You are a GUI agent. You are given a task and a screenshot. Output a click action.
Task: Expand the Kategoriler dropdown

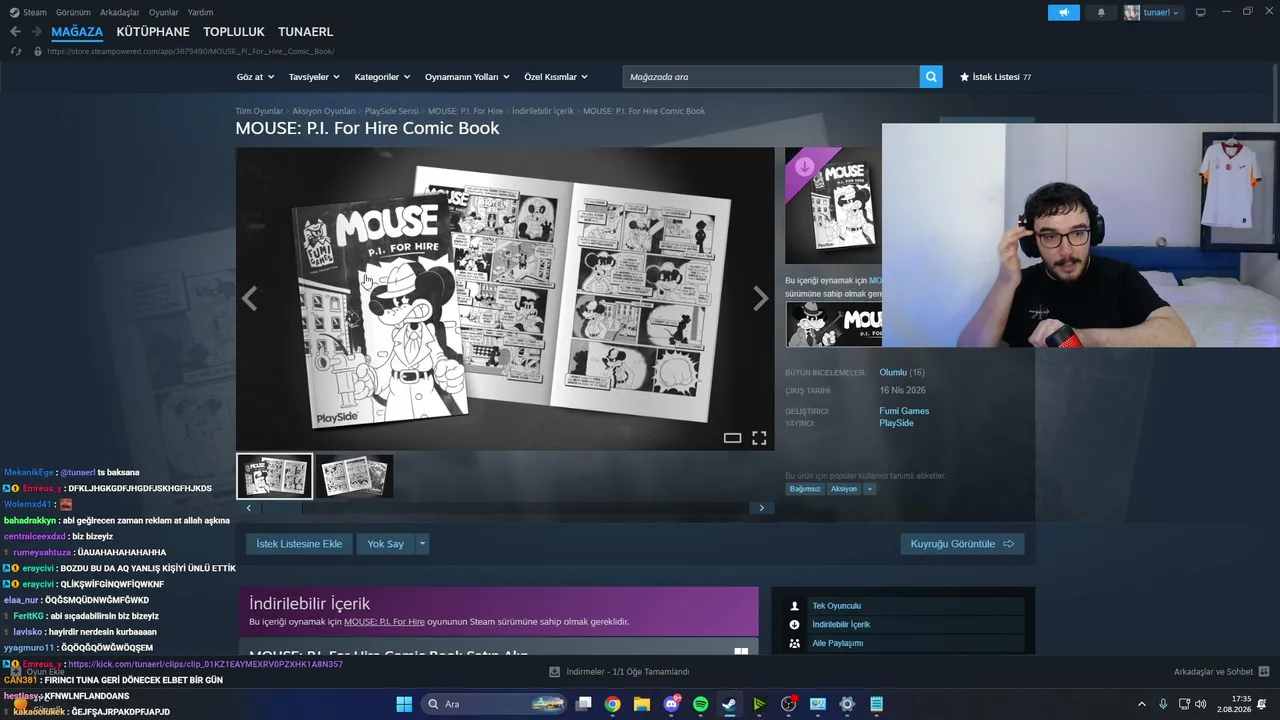click(x=382, y=77)
